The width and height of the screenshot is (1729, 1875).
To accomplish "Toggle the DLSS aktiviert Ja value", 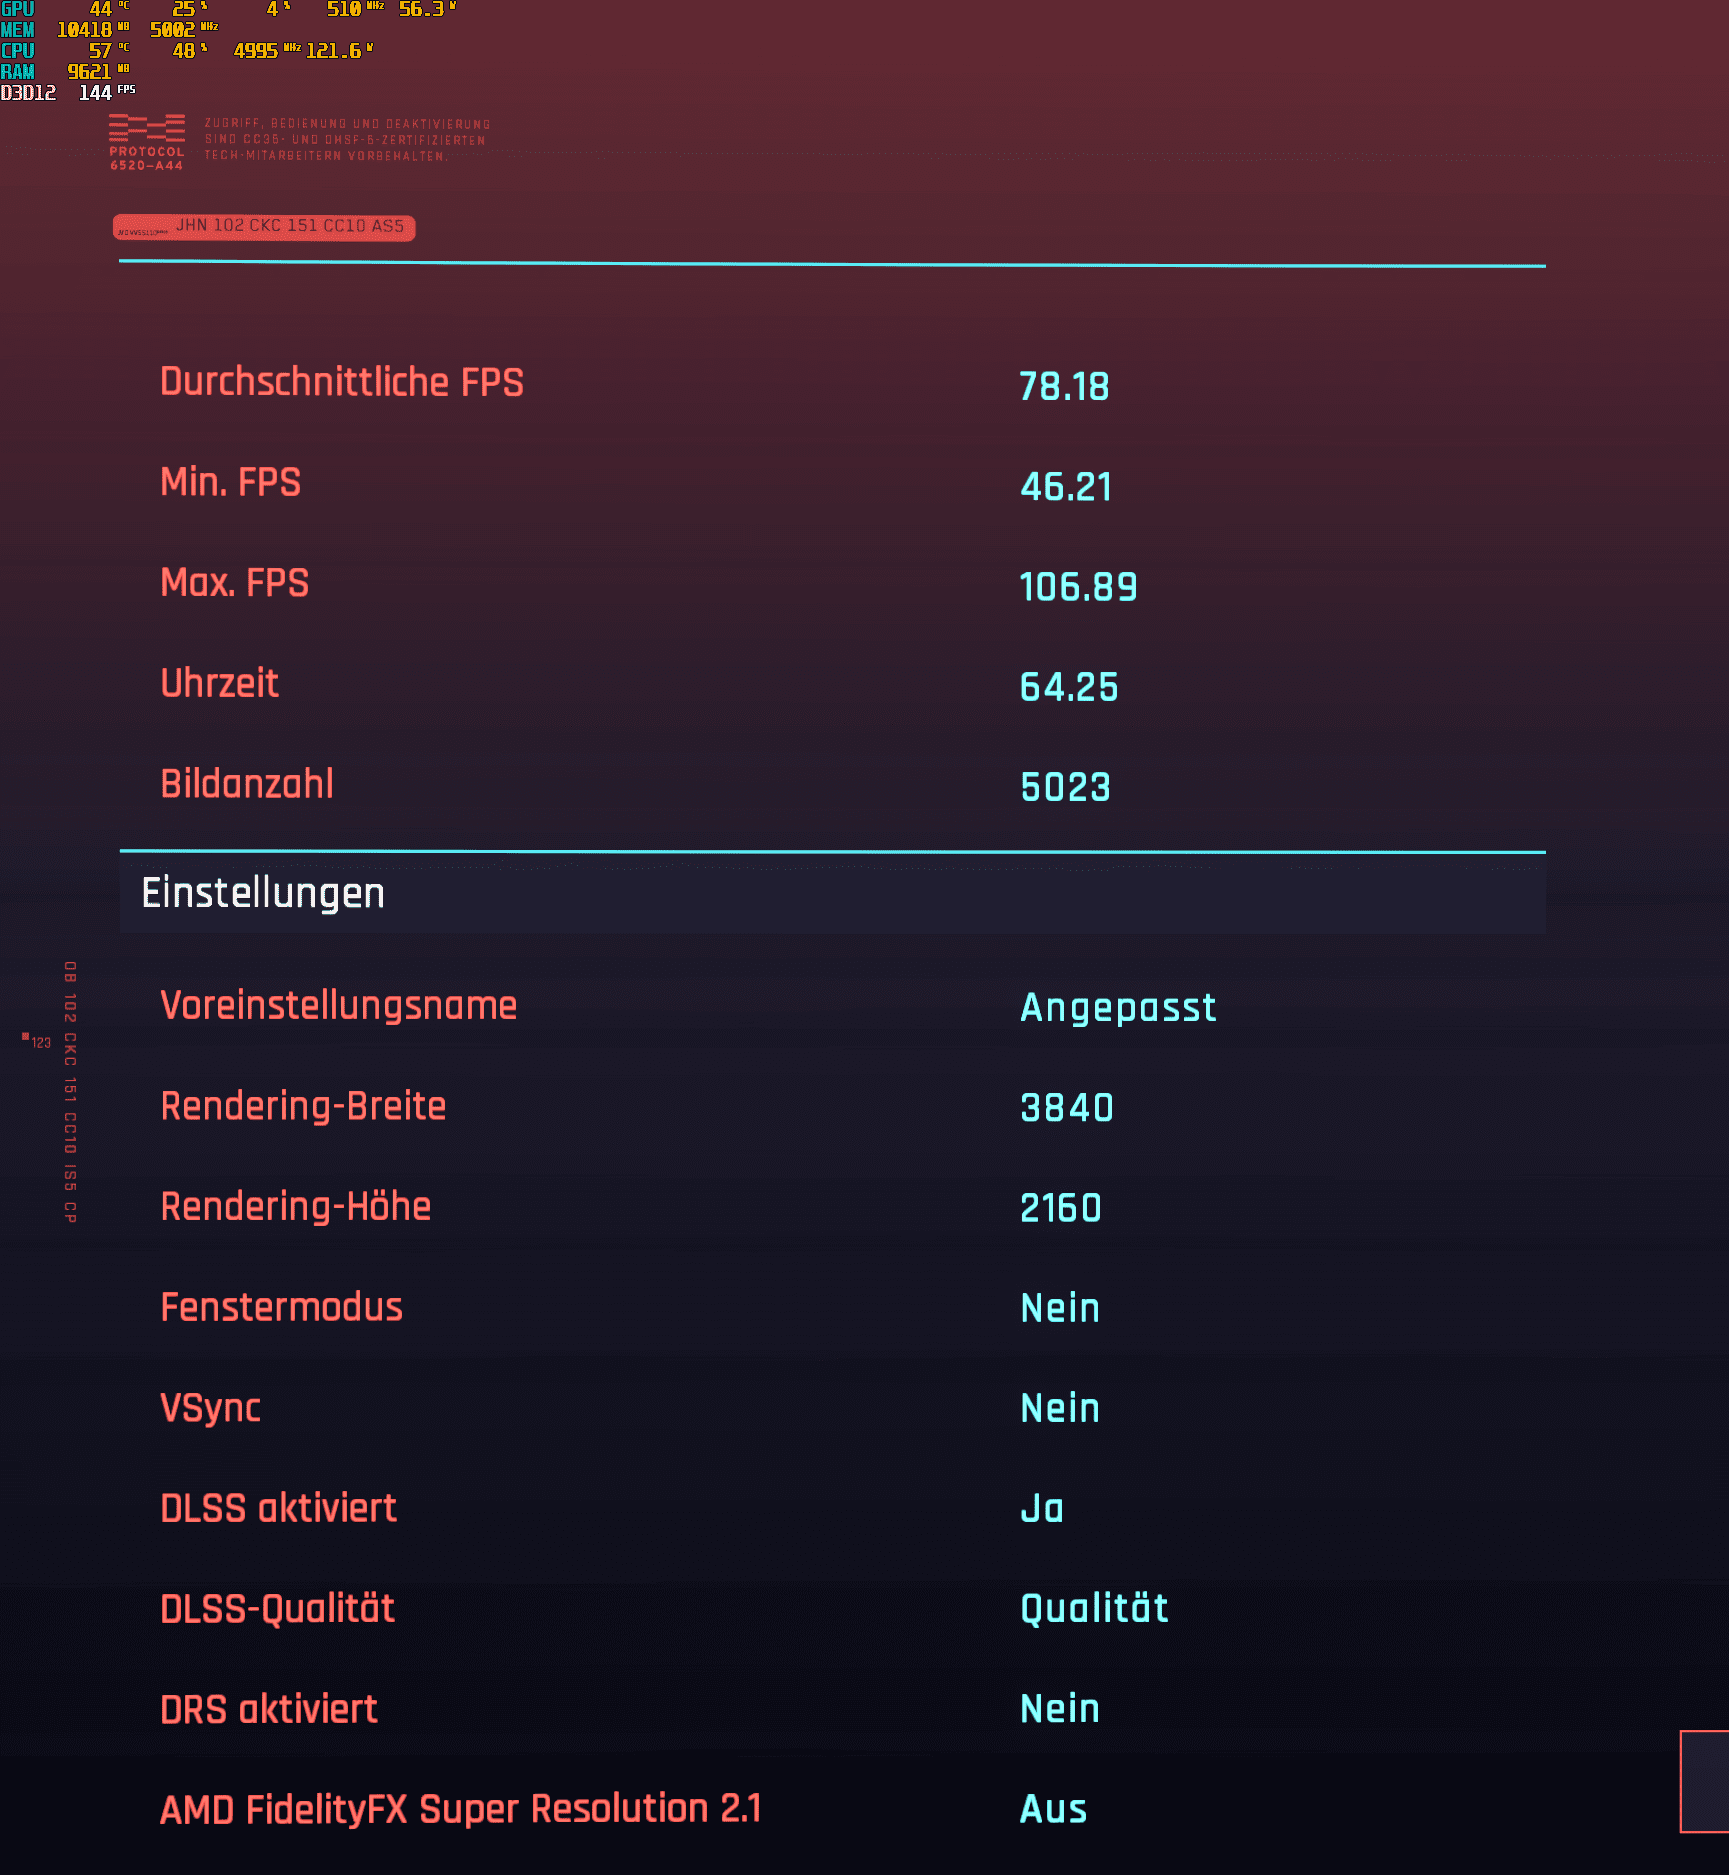I will pos(1041,1508).
